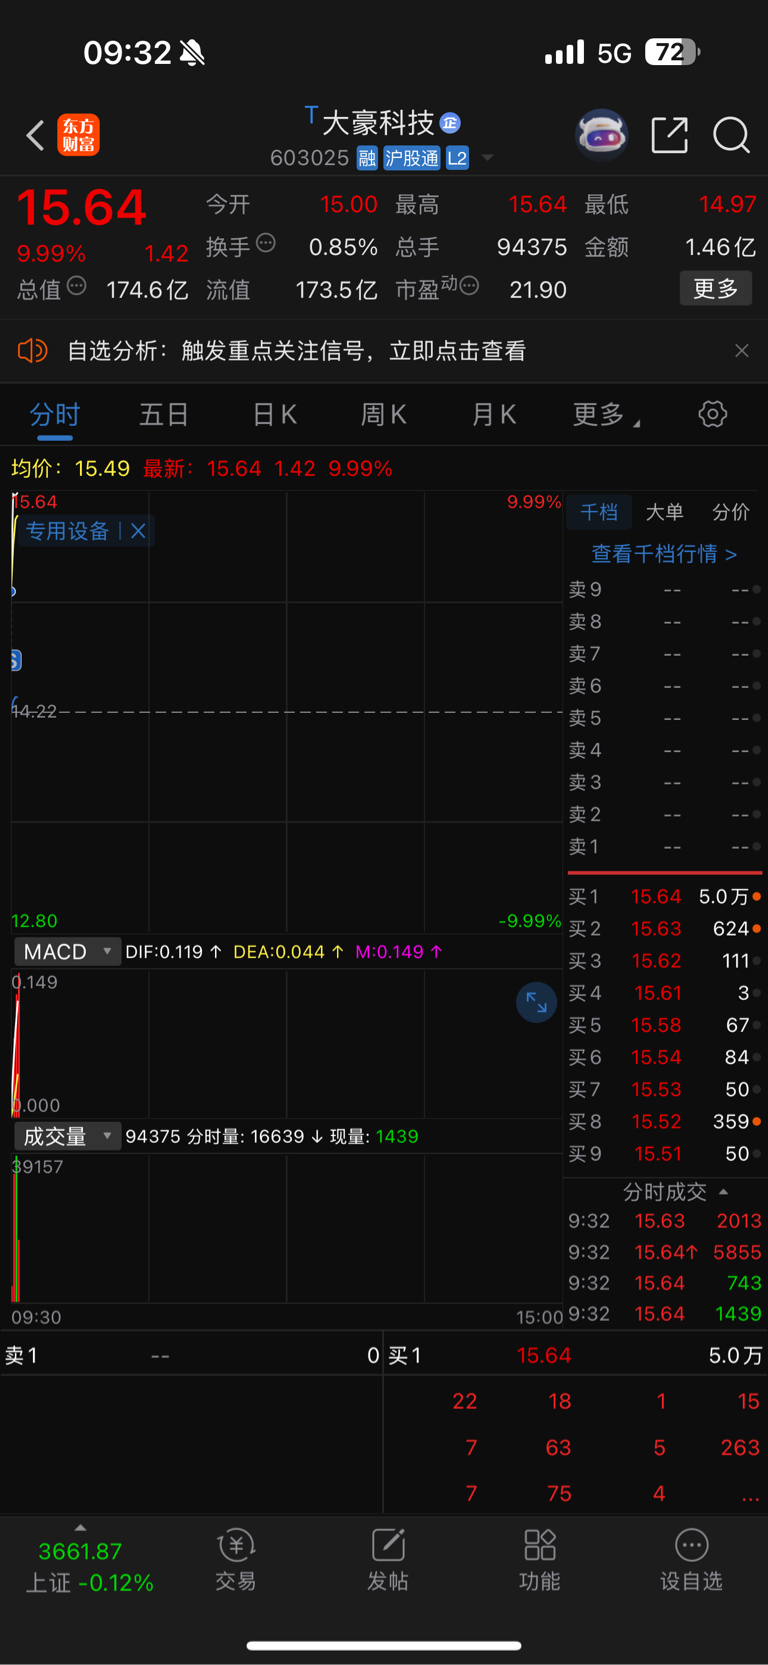Collapse the 分时成交 section header
768x1665 pixels.
click(675, 1192)
